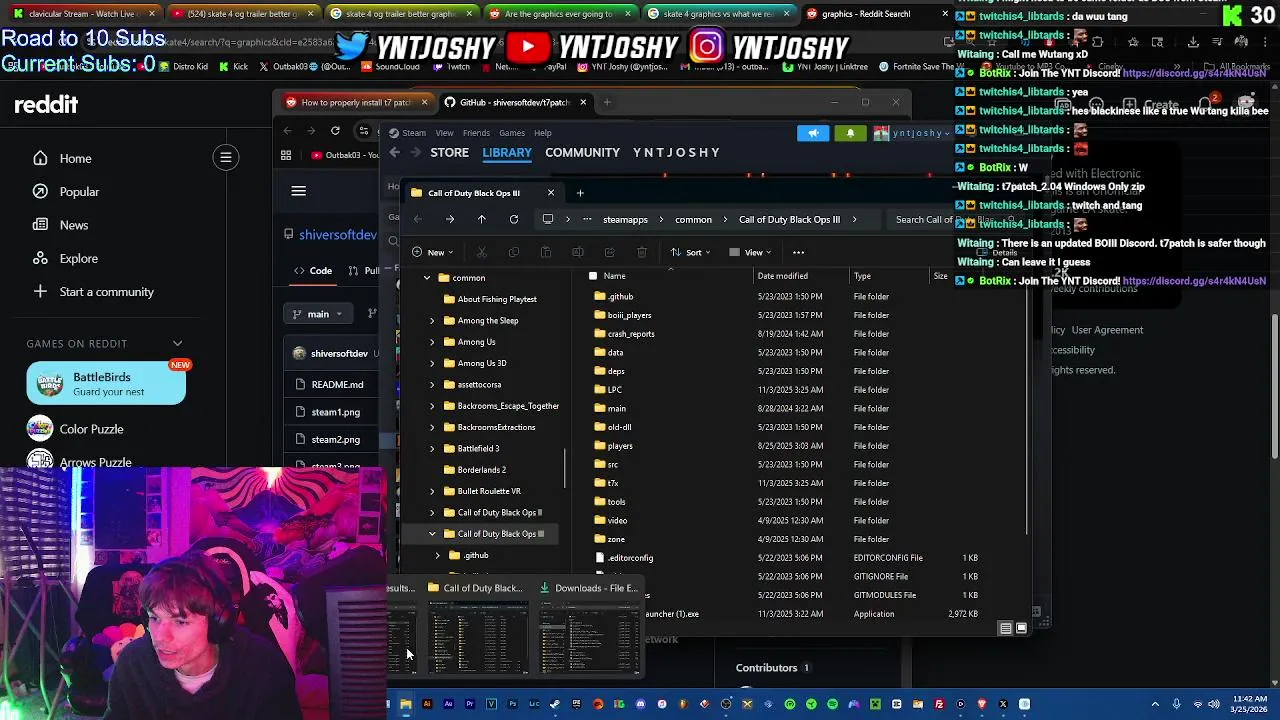
Task: Click the Rename icon in Explorer toolbar
Action: [578, 252]
